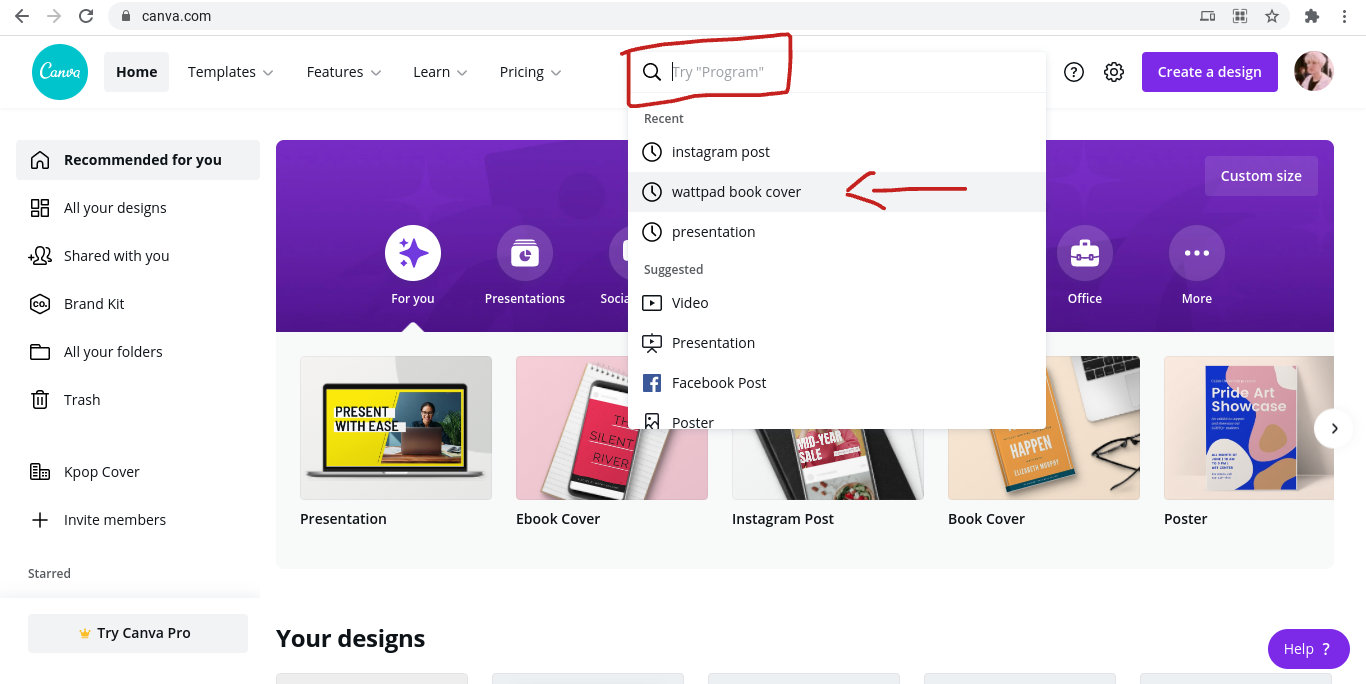
Task: Open the Chrome three-dot menu
Action: point(1346,16)
